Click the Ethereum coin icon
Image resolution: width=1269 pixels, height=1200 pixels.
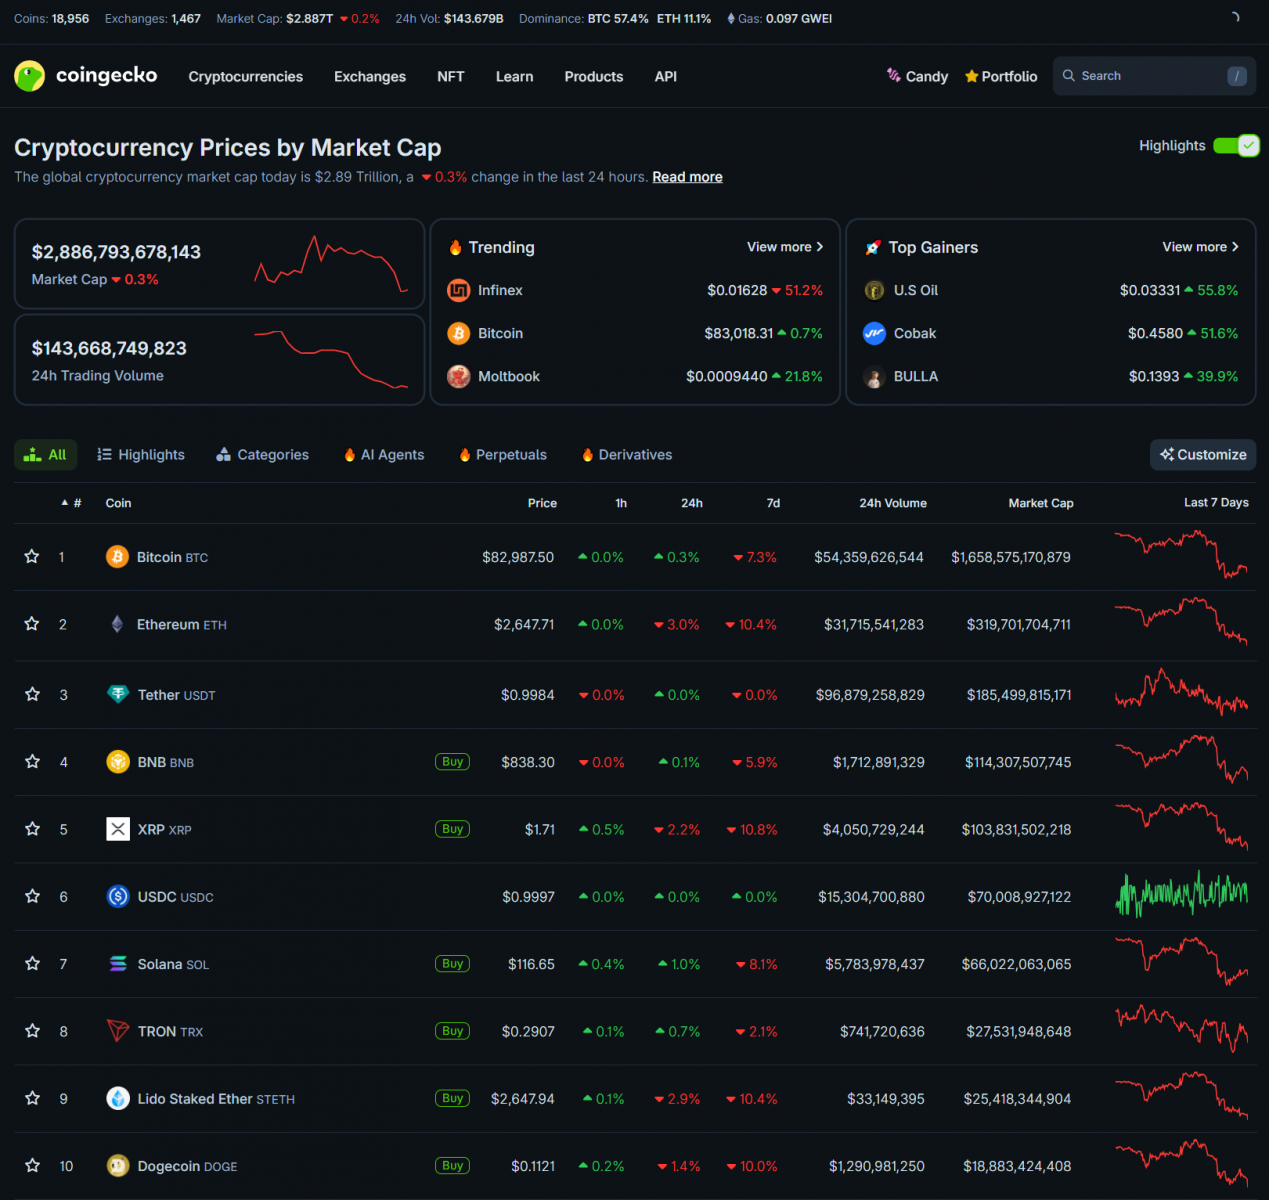point(117,624)
